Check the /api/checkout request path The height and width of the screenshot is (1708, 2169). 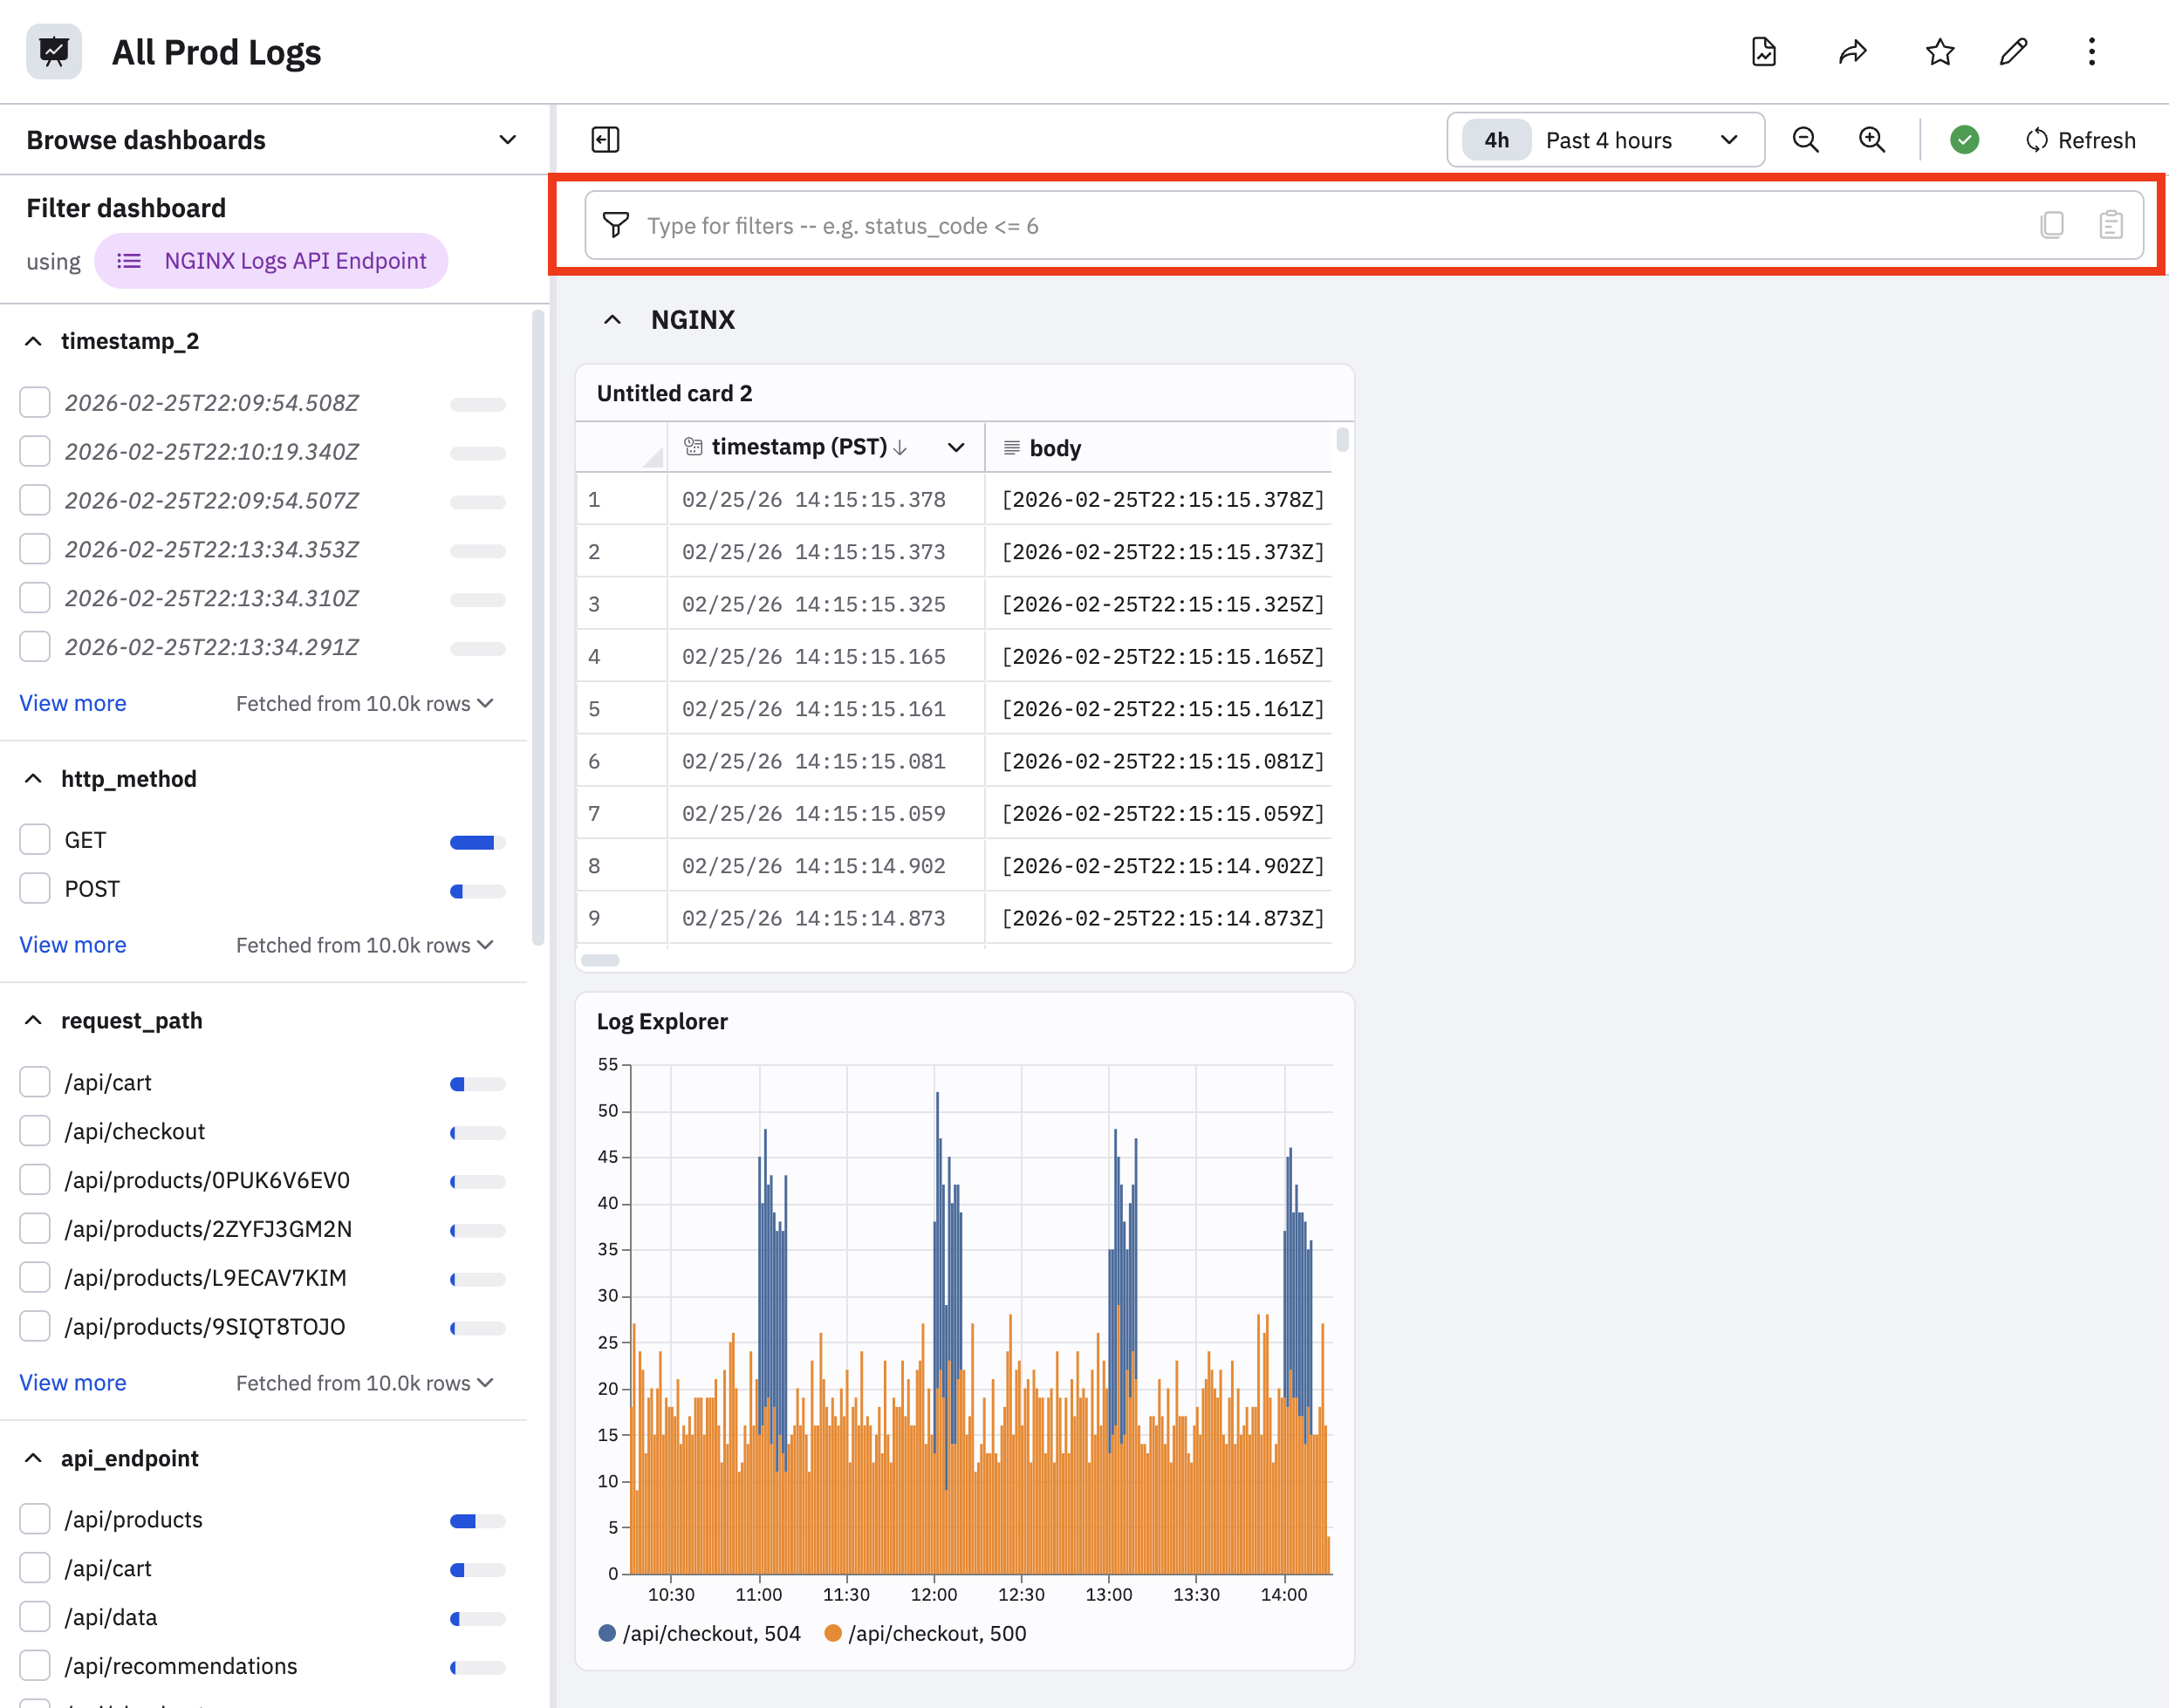35,1131
